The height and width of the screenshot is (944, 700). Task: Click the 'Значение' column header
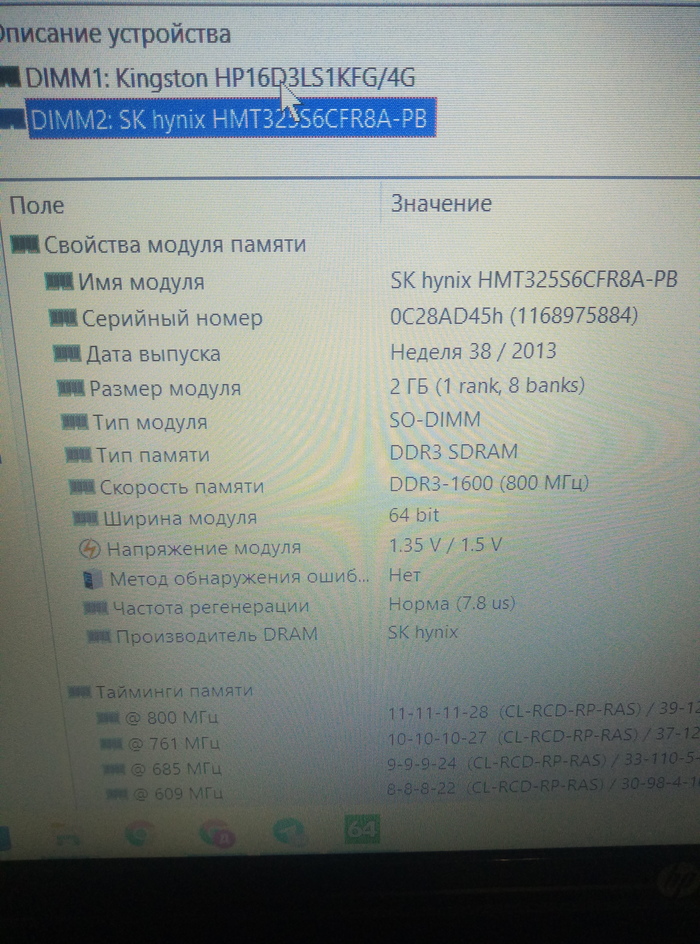(x=441, y=203)
